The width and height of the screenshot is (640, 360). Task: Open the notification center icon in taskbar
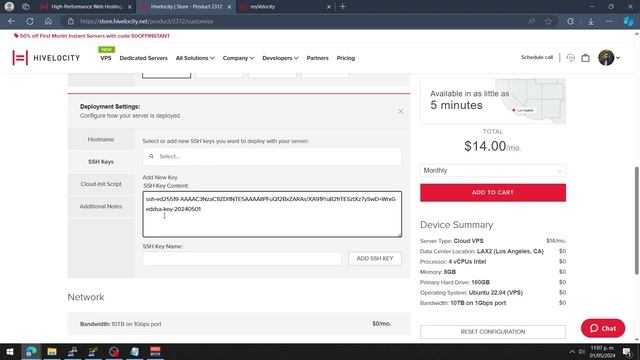click(627, 351)
